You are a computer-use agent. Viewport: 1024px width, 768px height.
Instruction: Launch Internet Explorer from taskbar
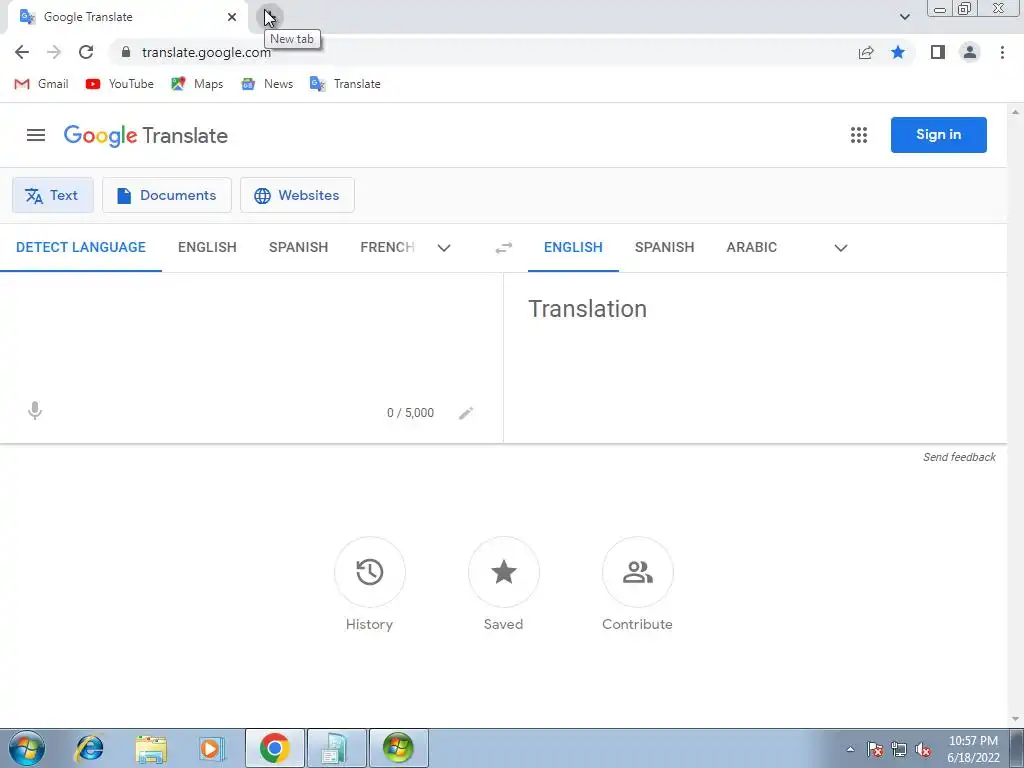[x=89, y=748]
